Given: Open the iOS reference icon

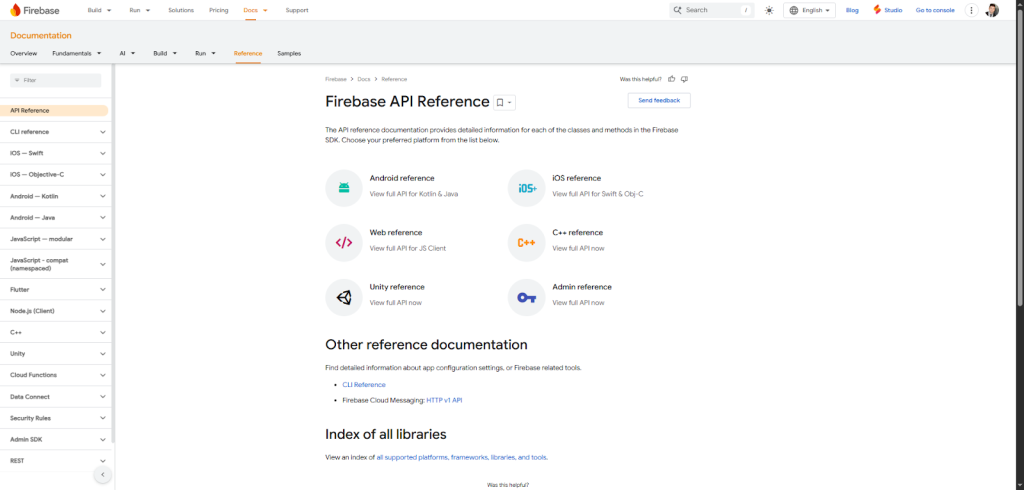Looking at the screenshot, I should pos(526,188).
